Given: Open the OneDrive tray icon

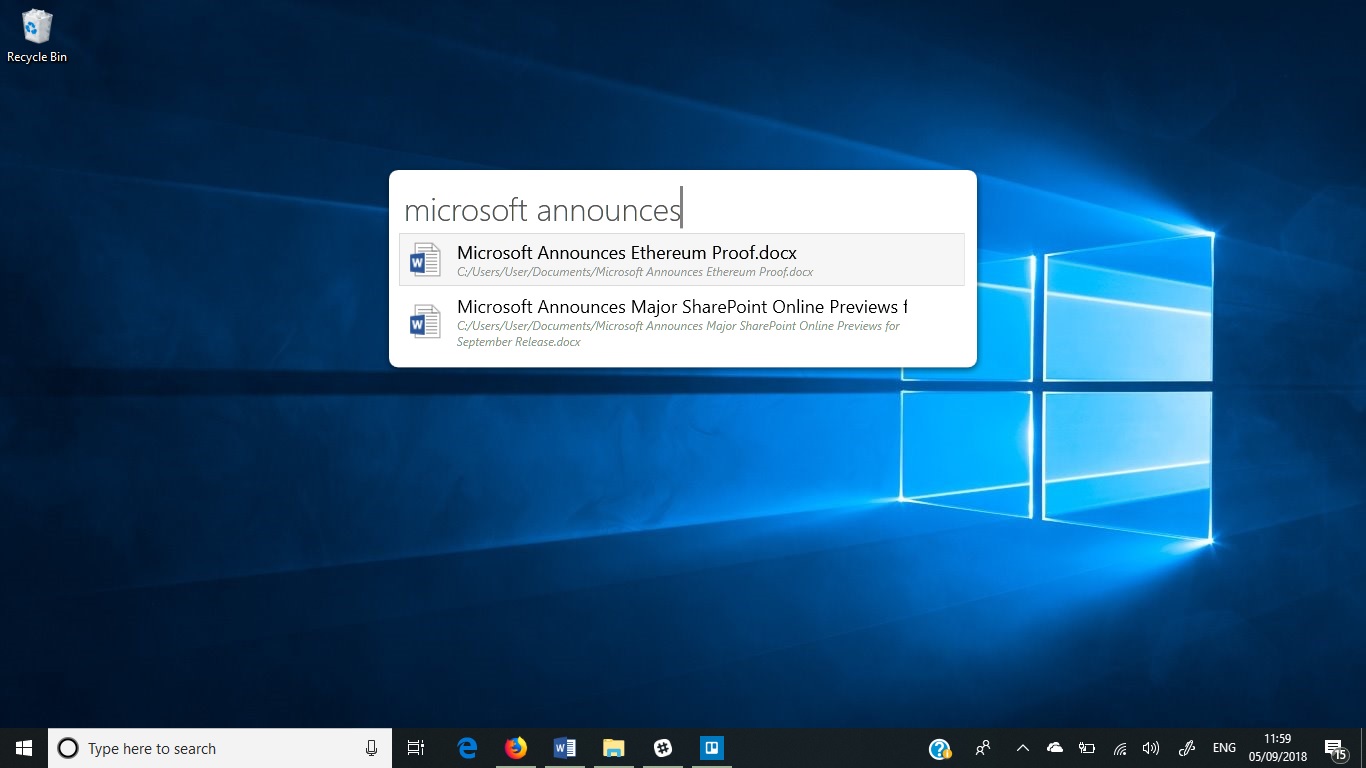Looking at the screenshot, I should click(1054, 747).
